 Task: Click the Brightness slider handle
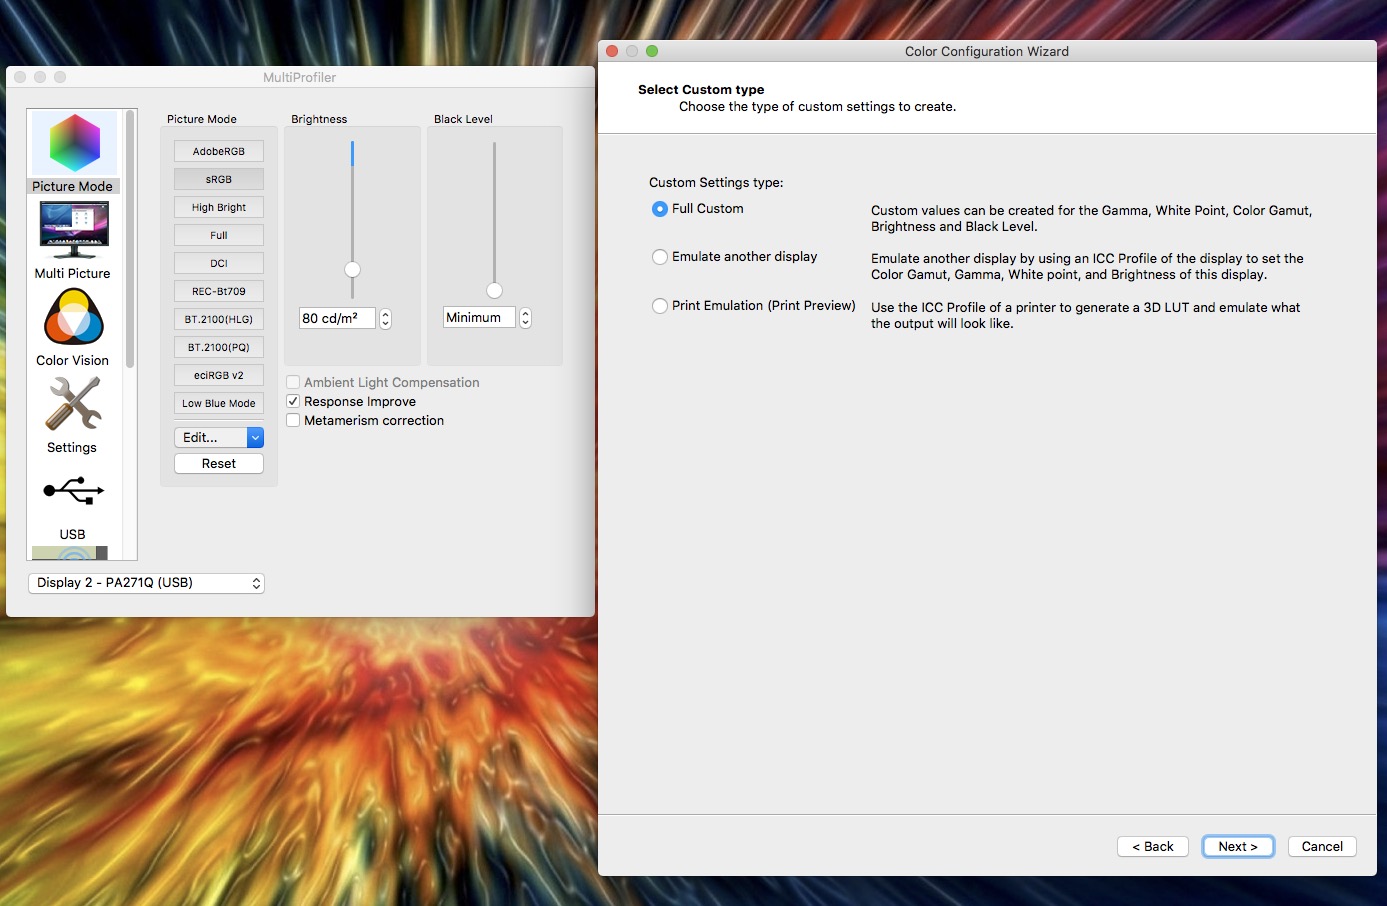click(353, 270)
